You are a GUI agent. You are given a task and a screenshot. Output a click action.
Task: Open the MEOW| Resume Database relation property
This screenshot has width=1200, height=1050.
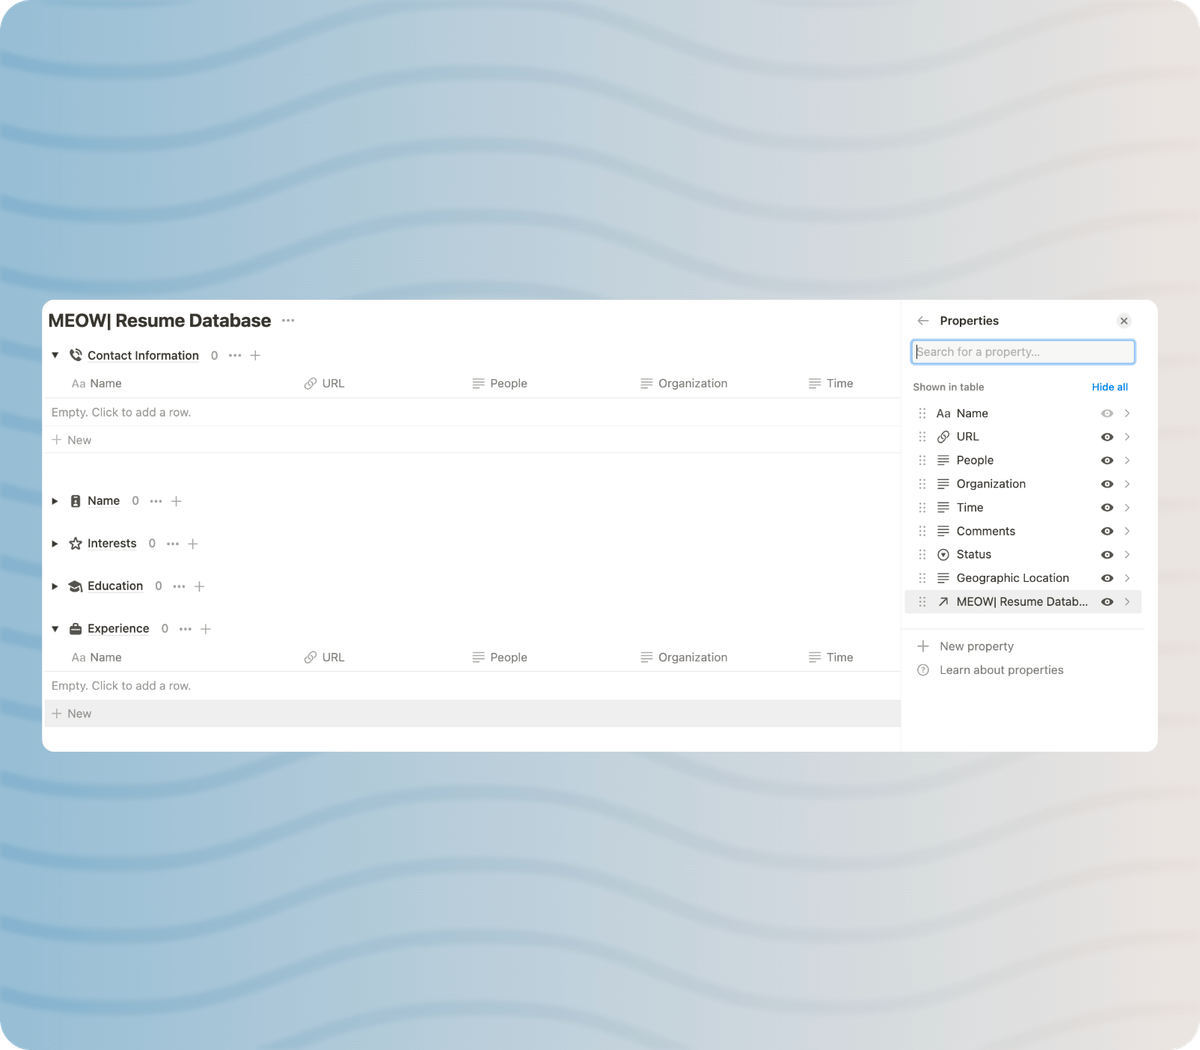coord(1020,602)
